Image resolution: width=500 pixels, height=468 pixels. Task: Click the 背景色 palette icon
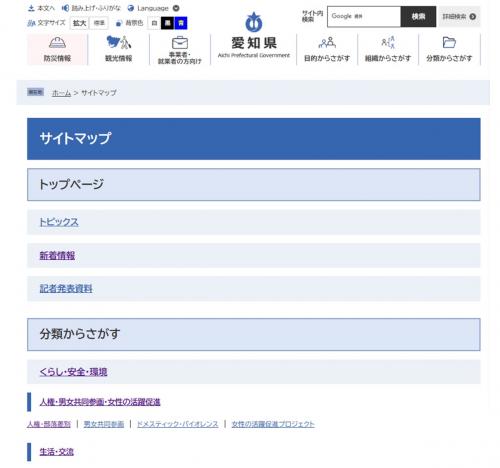(x=119, y=23)
